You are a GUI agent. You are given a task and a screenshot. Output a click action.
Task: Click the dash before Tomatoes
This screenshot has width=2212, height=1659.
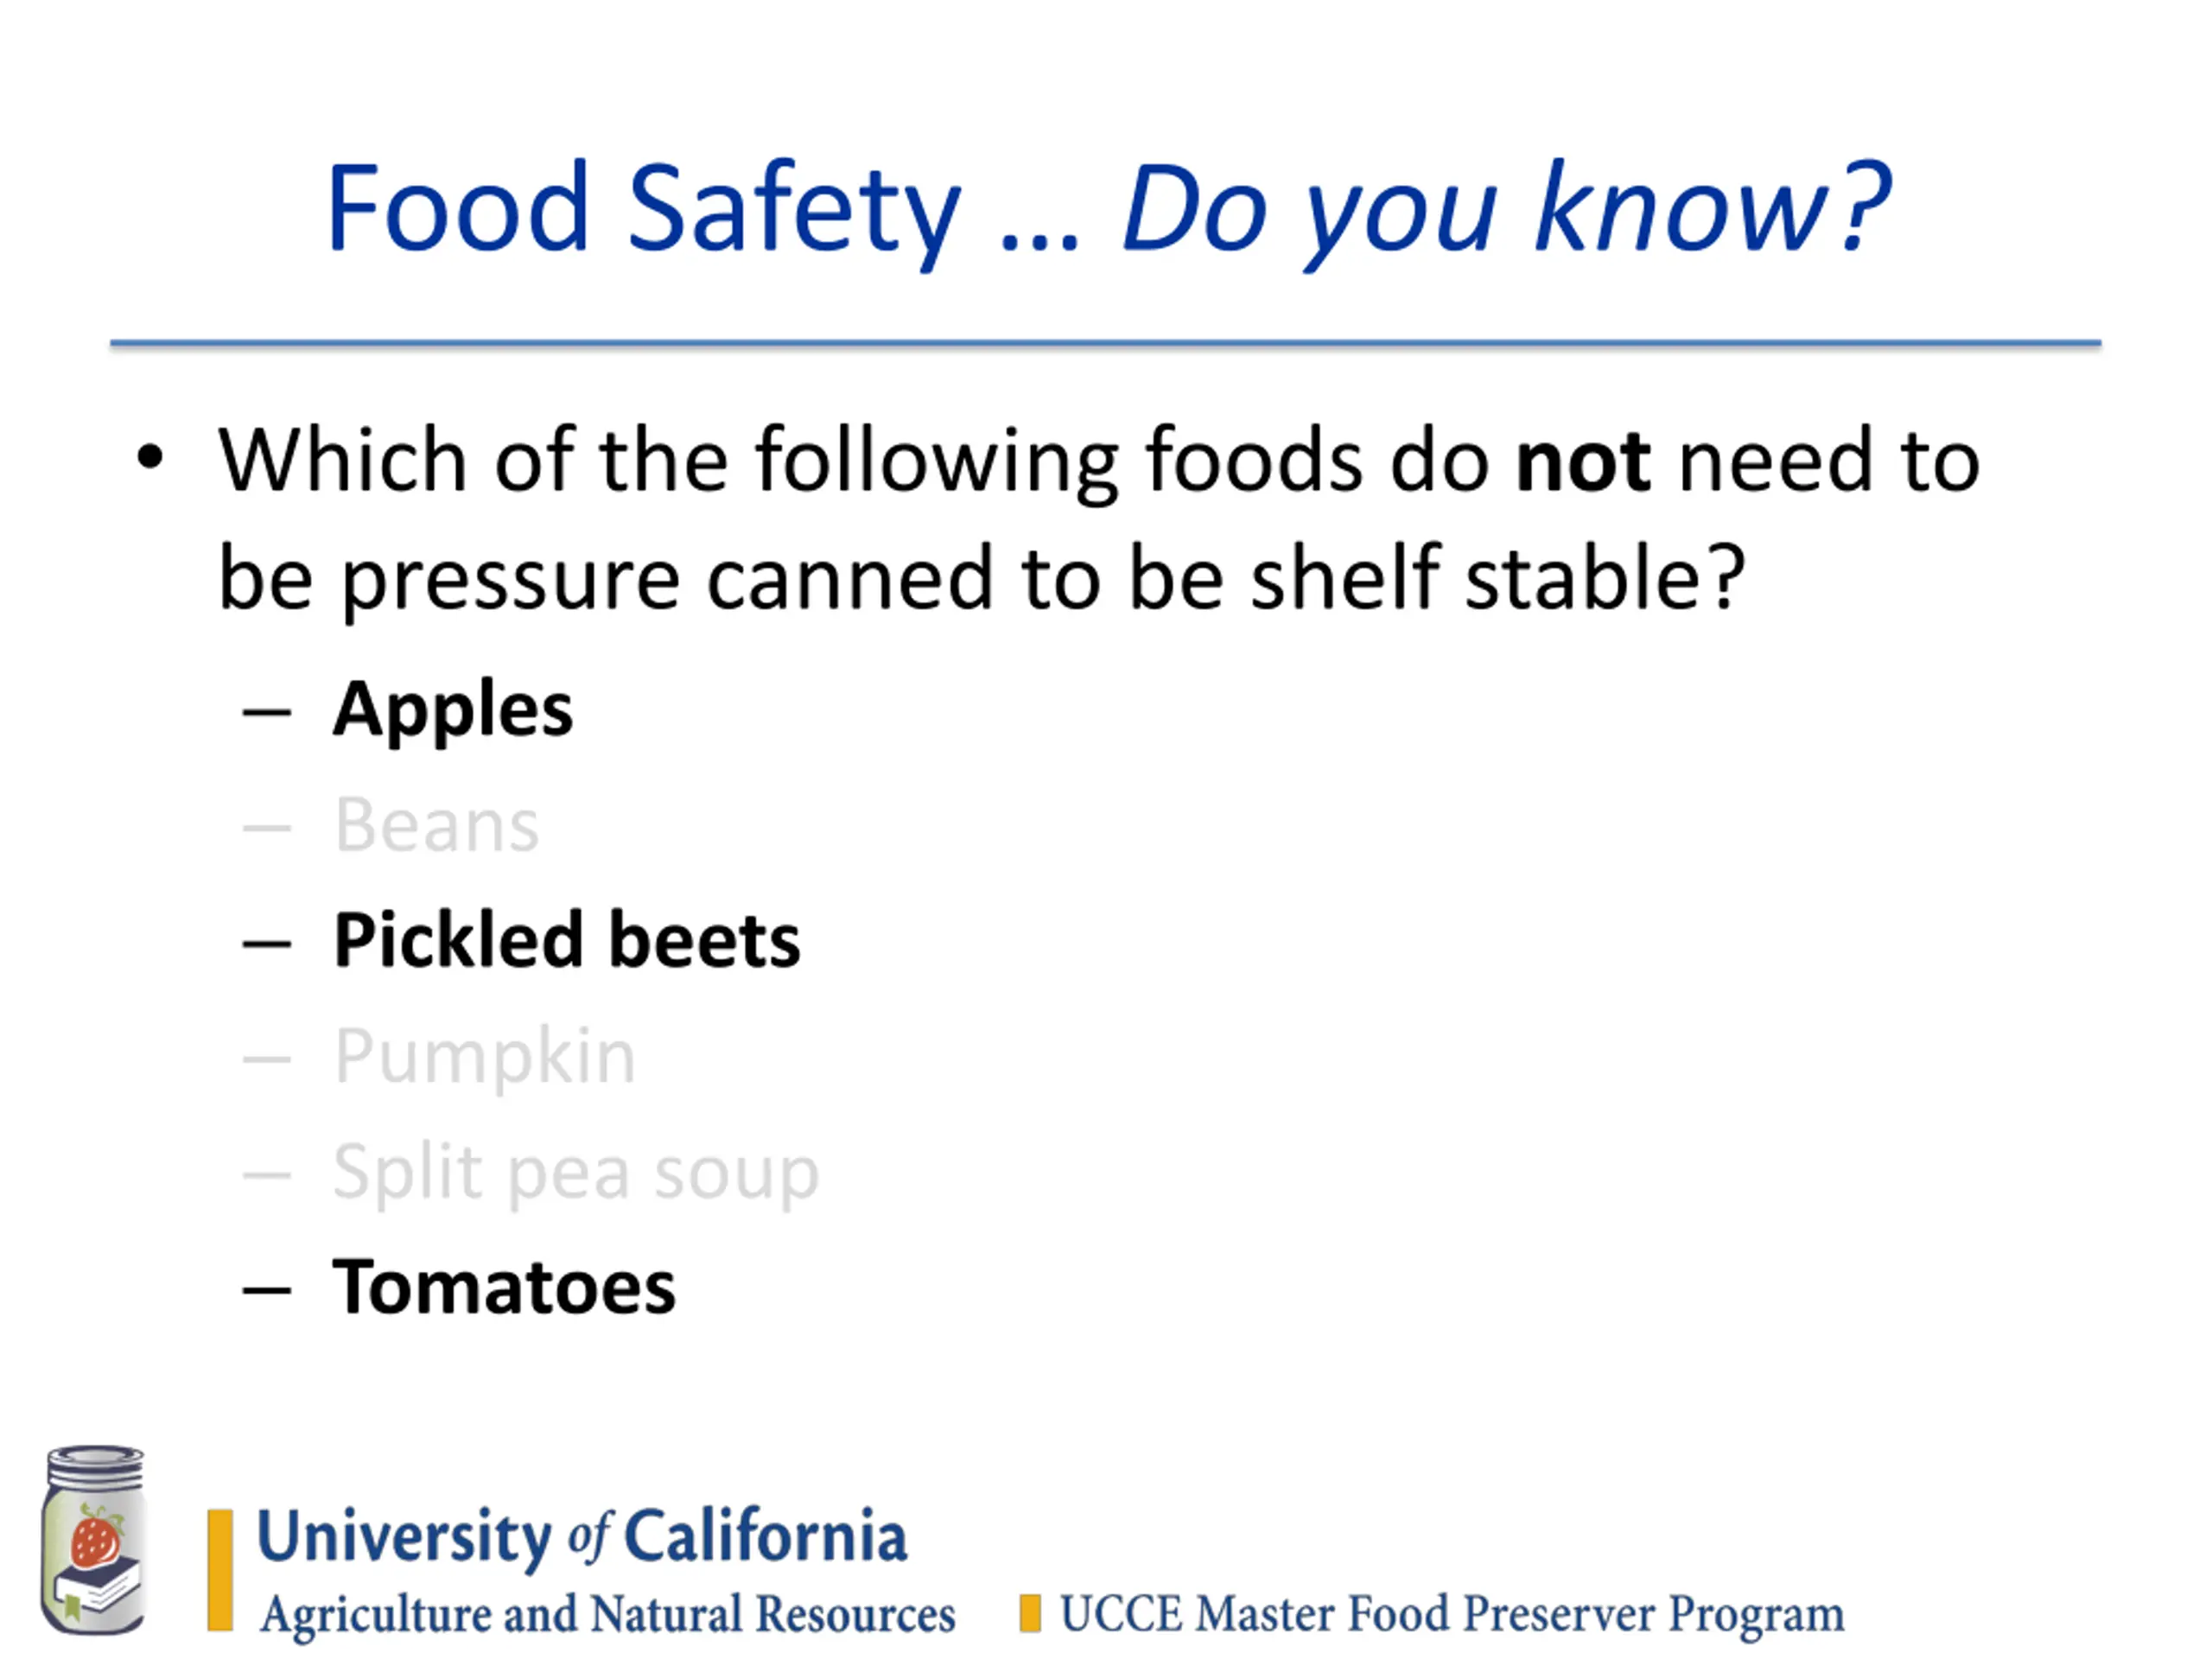pos(267,1290)
